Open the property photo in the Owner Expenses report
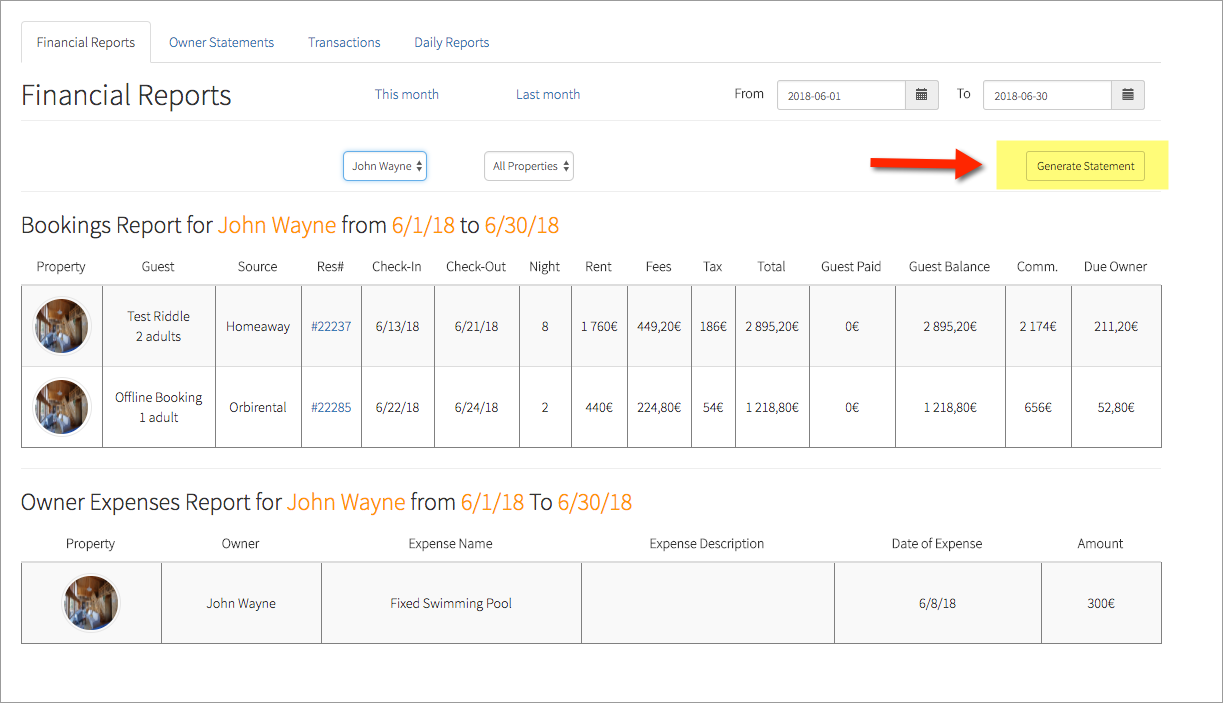 (90, 602)
